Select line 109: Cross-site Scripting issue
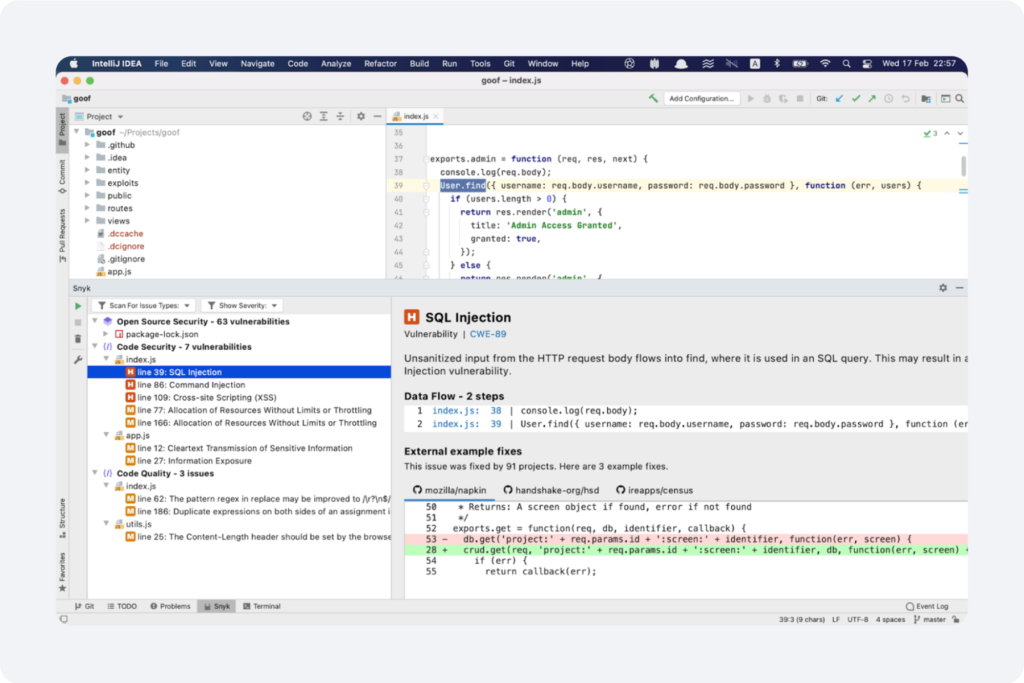Screen dimensions: 1024x683 (206, 398)
